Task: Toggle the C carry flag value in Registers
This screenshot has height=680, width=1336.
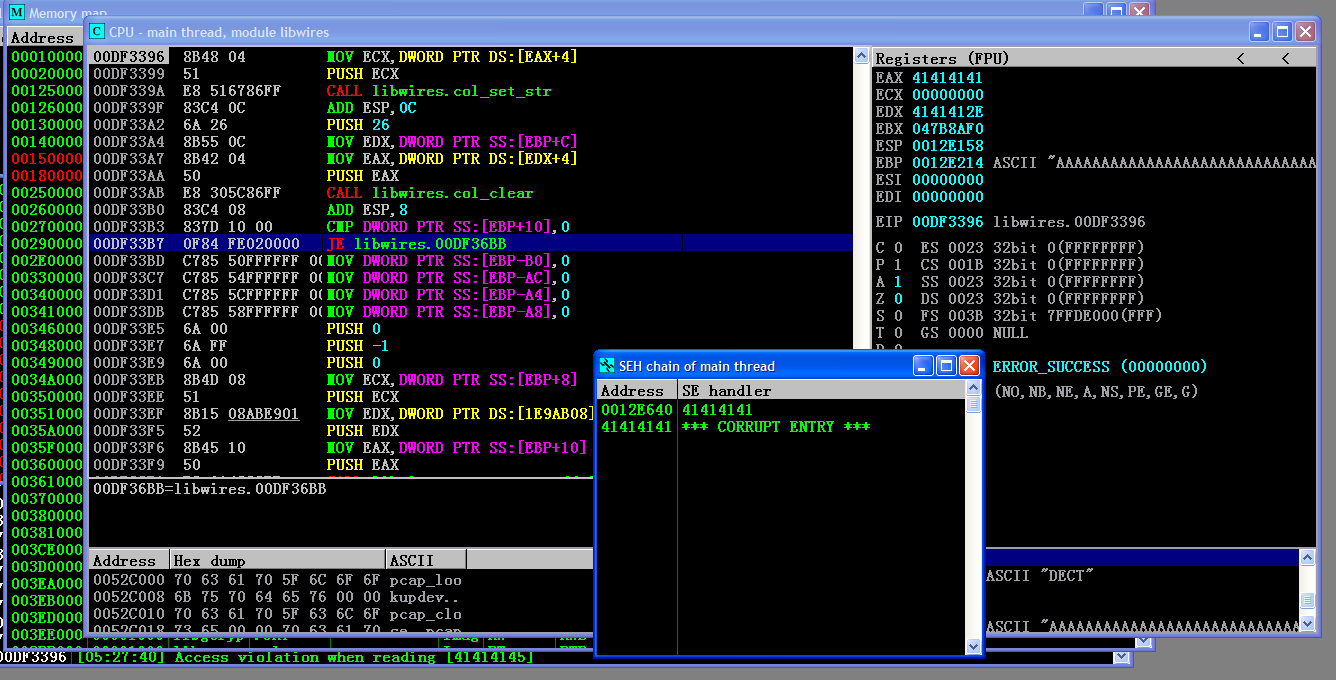Action: pos(898,248)
